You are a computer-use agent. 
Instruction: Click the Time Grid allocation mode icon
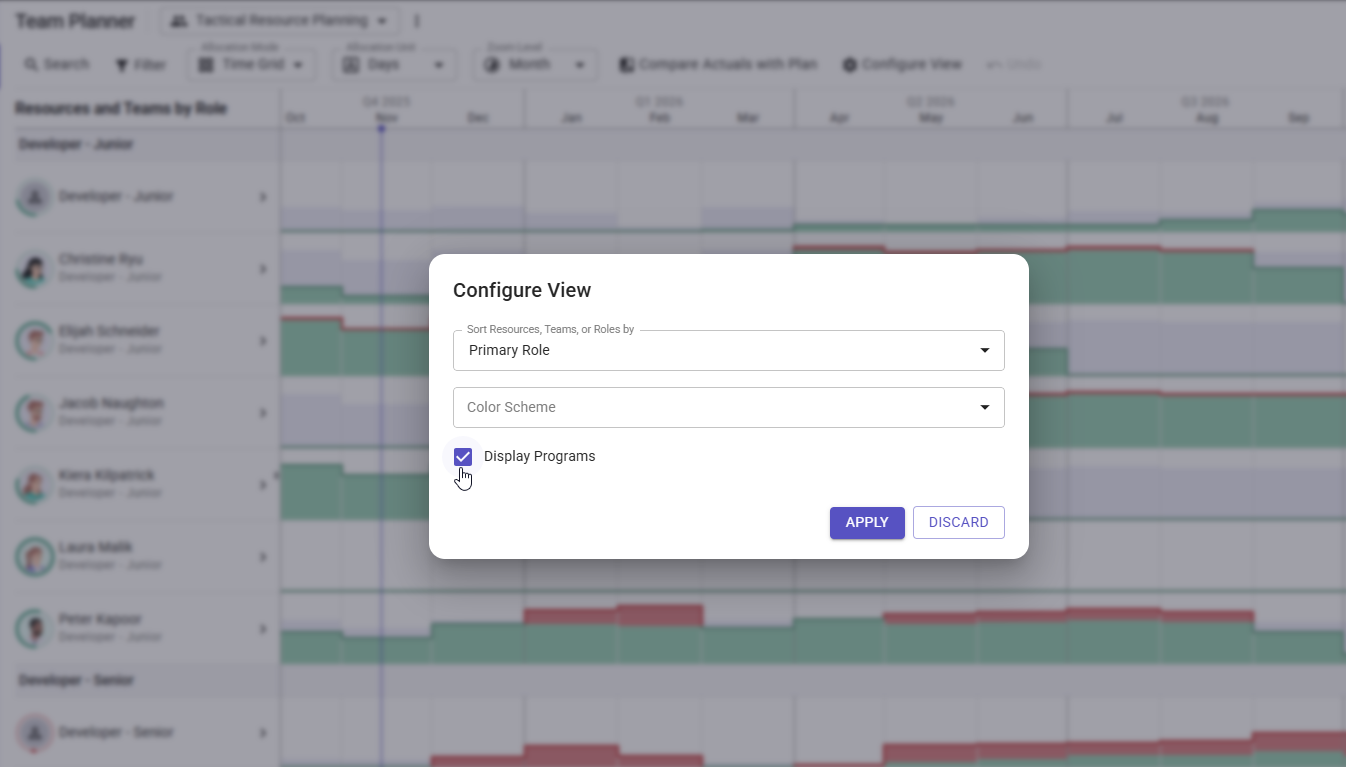click(x=207, y=65)
